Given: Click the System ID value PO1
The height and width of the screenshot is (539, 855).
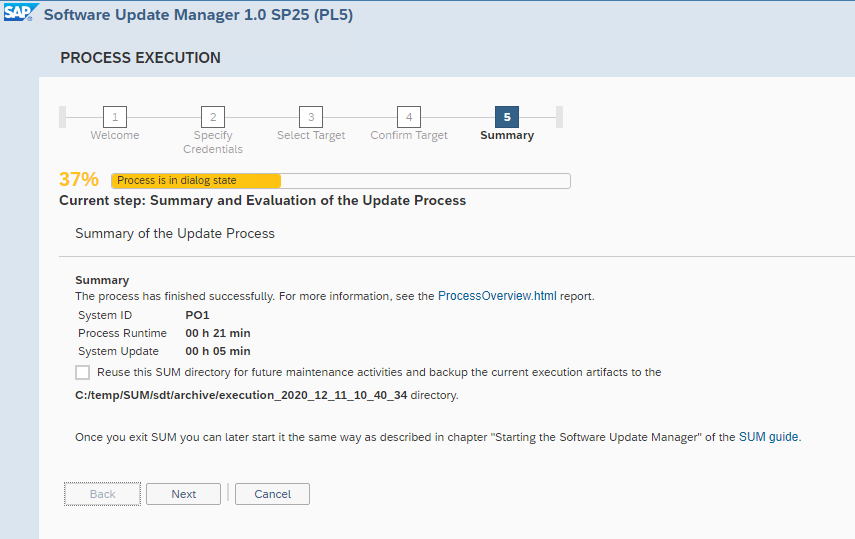Looking at the screenshot, I should pos(198,315).
